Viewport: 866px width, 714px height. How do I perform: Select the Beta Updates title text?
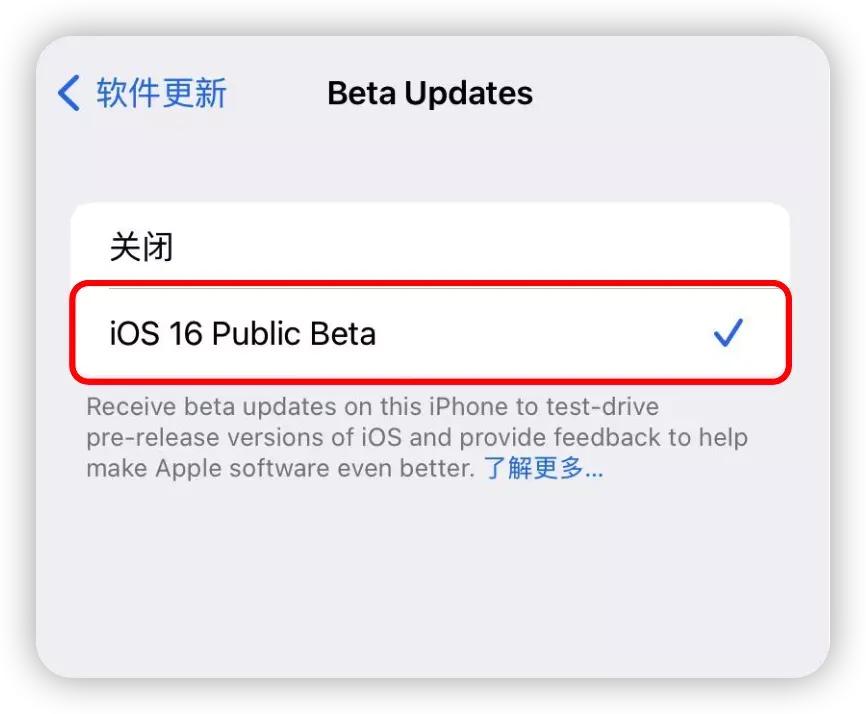coord(428,93)
